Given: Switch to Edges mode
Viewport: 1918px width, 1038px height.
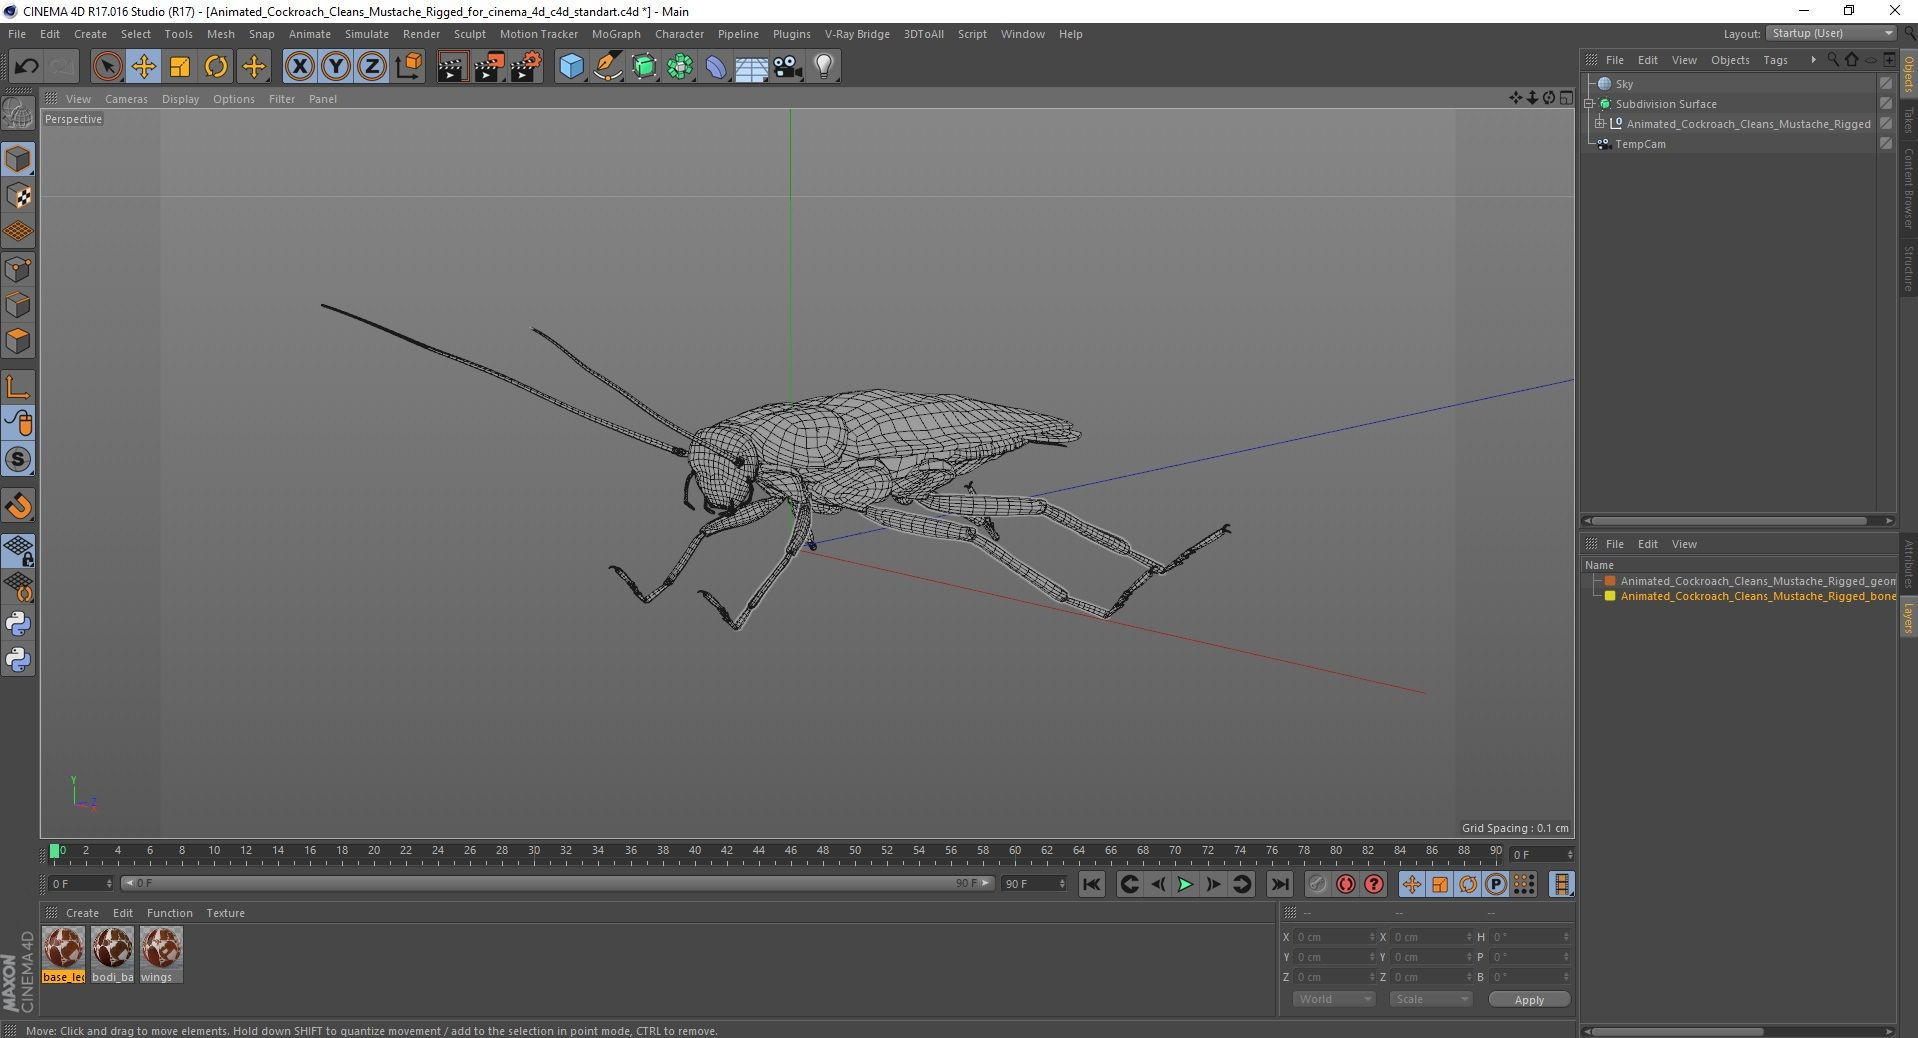Looking at the screenshot, I should [18, 305].
